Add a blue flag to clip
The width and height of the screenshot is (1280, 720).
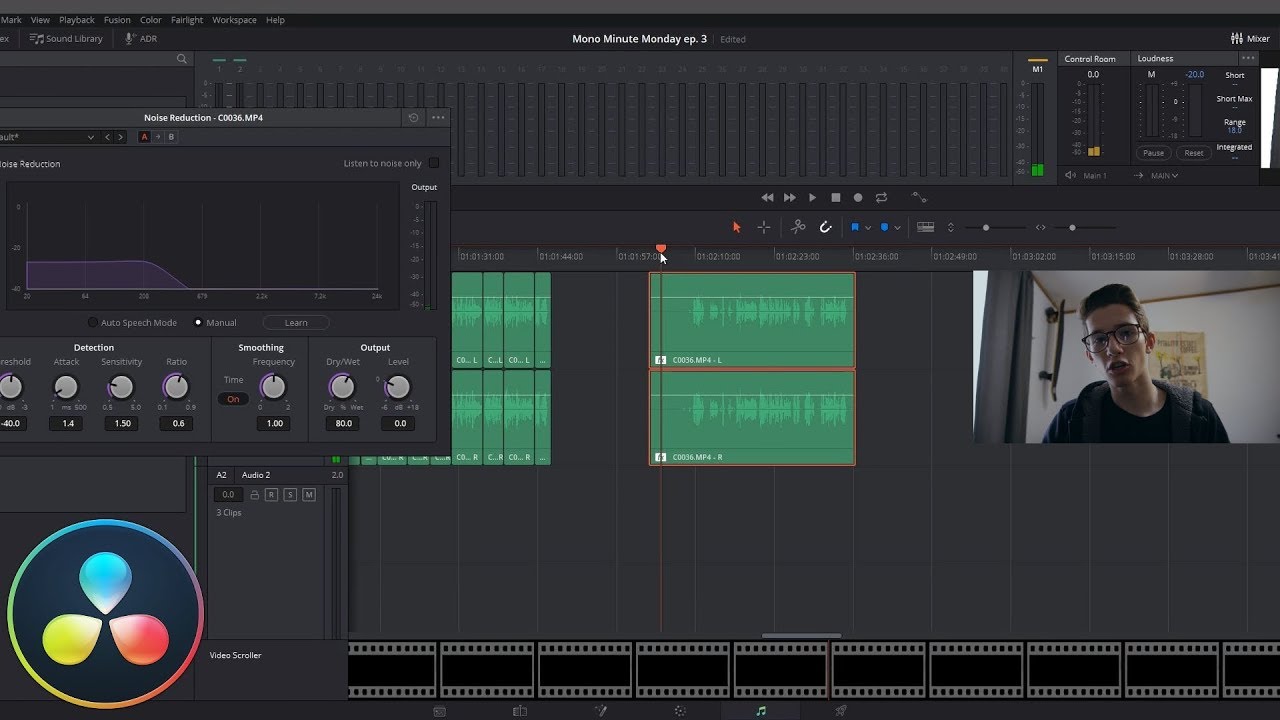(x=855, y=227)
